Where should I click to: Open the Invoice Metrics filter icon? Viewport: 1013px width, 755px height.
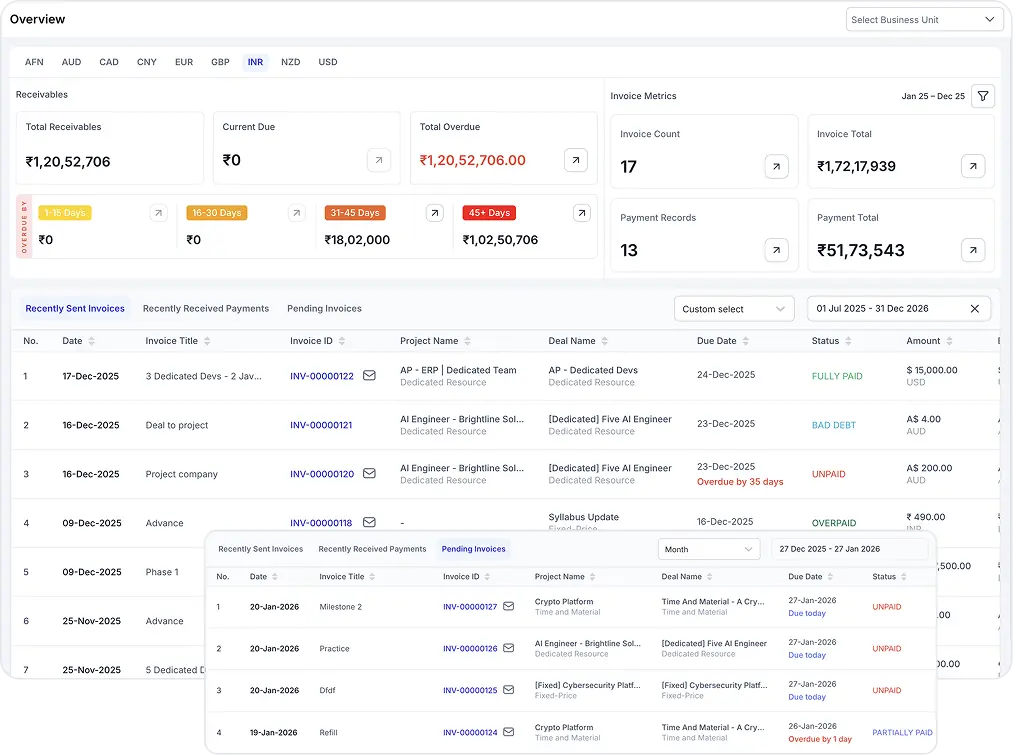point(983,96)
